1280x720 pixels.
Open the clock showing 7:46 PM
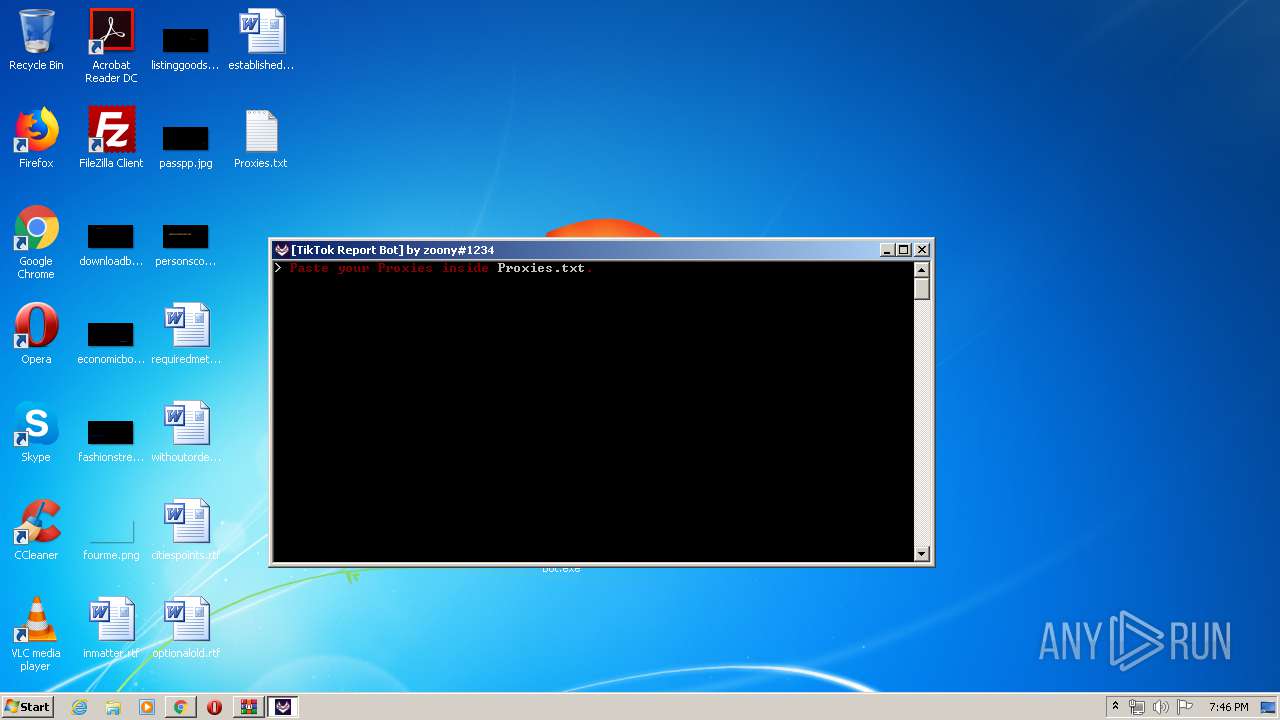[1228, 707]
